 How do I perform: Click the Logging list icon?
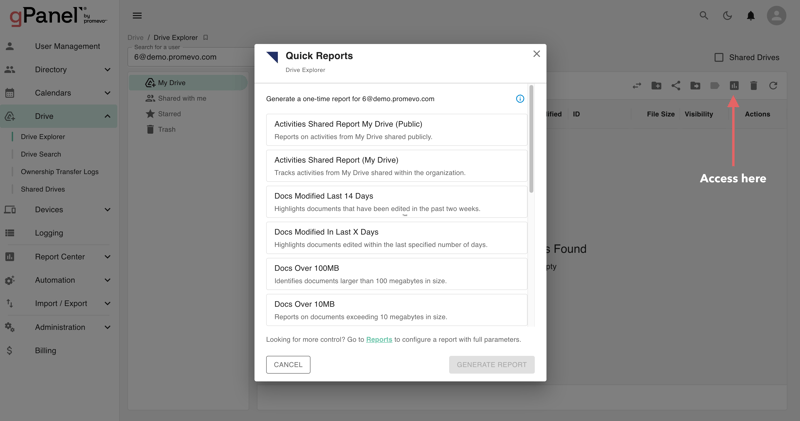[x=10, y=233]
